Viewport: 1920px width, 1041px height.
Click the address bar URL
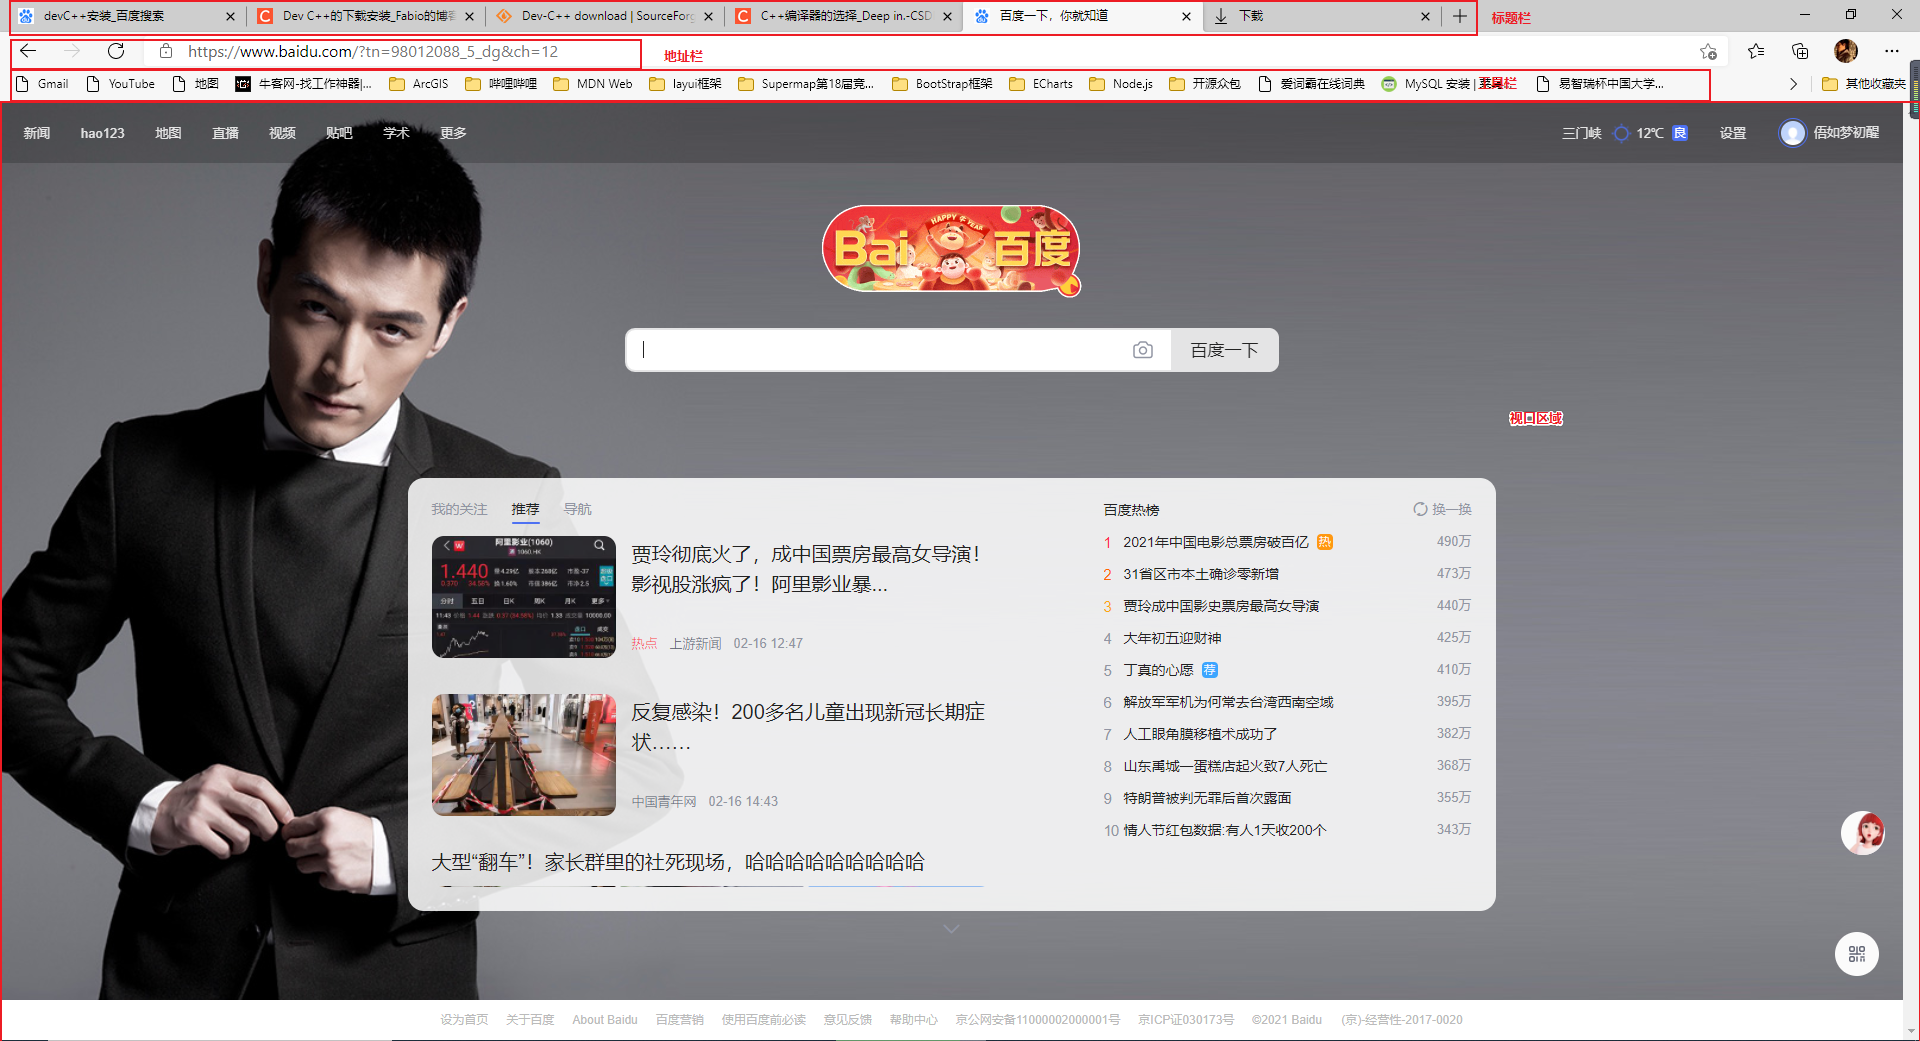[x=373, y=51]
